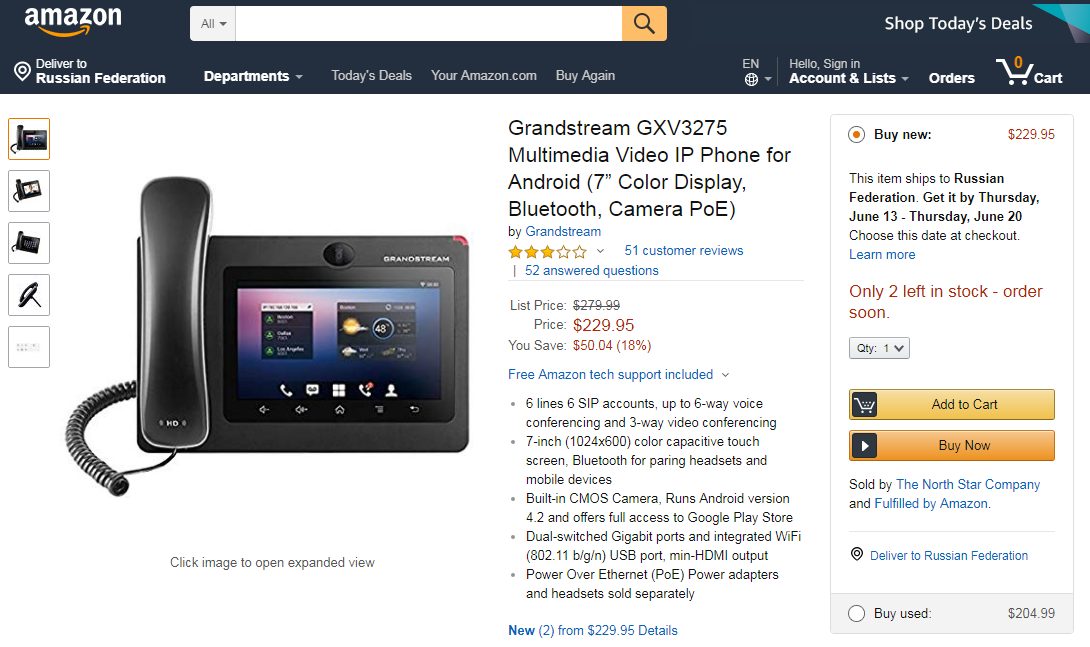The width and height of the screenshot is (1090, 647).
Task: Click the globe language icon
Action: coord(751,80)
